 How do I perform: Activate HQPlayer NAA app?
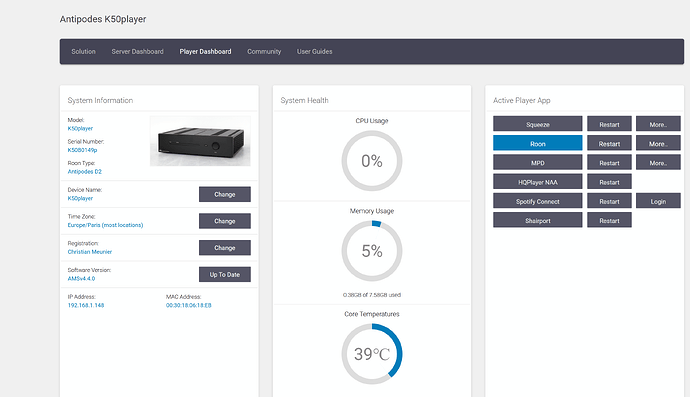[x=537, y=182]
